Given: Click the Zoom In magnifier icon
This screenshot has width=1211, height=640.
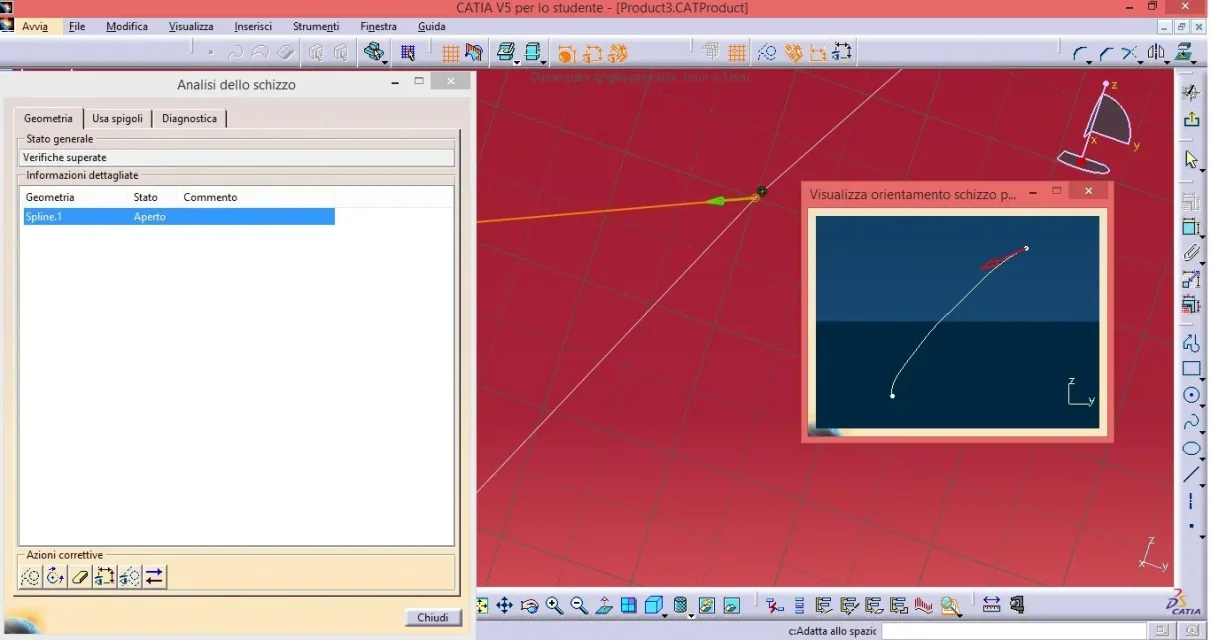Looking at the screenshot, I should 554,605.
